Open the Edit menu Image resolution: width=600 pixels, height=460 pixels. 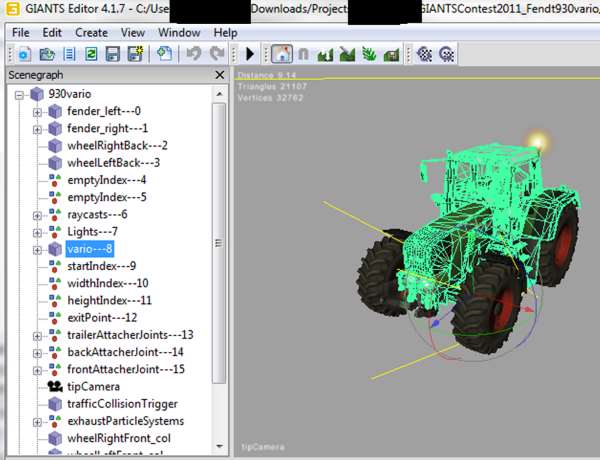[52, 33]
